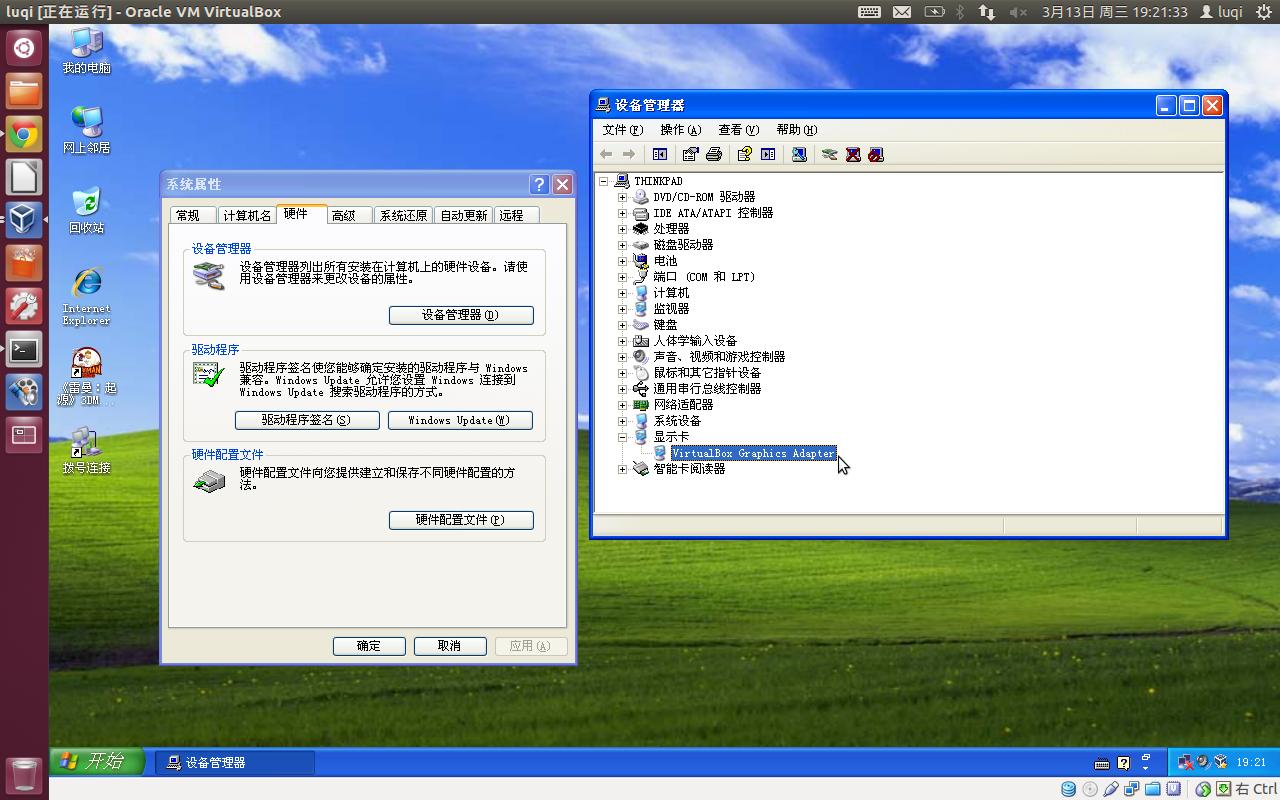The height and width of the screenshot is (800, 1280).
Task: Click the action pane toggle toolbar icon
Action: [x=768, y=154]
